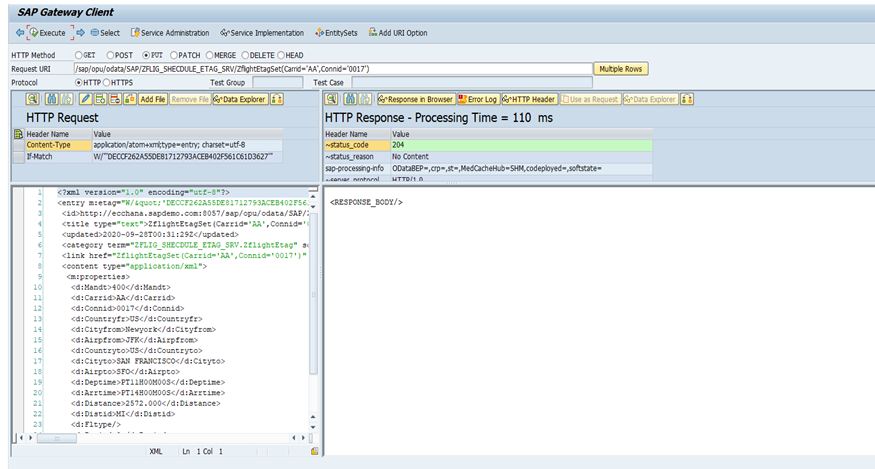Click the Test Case input field

(x=472, y=83)
